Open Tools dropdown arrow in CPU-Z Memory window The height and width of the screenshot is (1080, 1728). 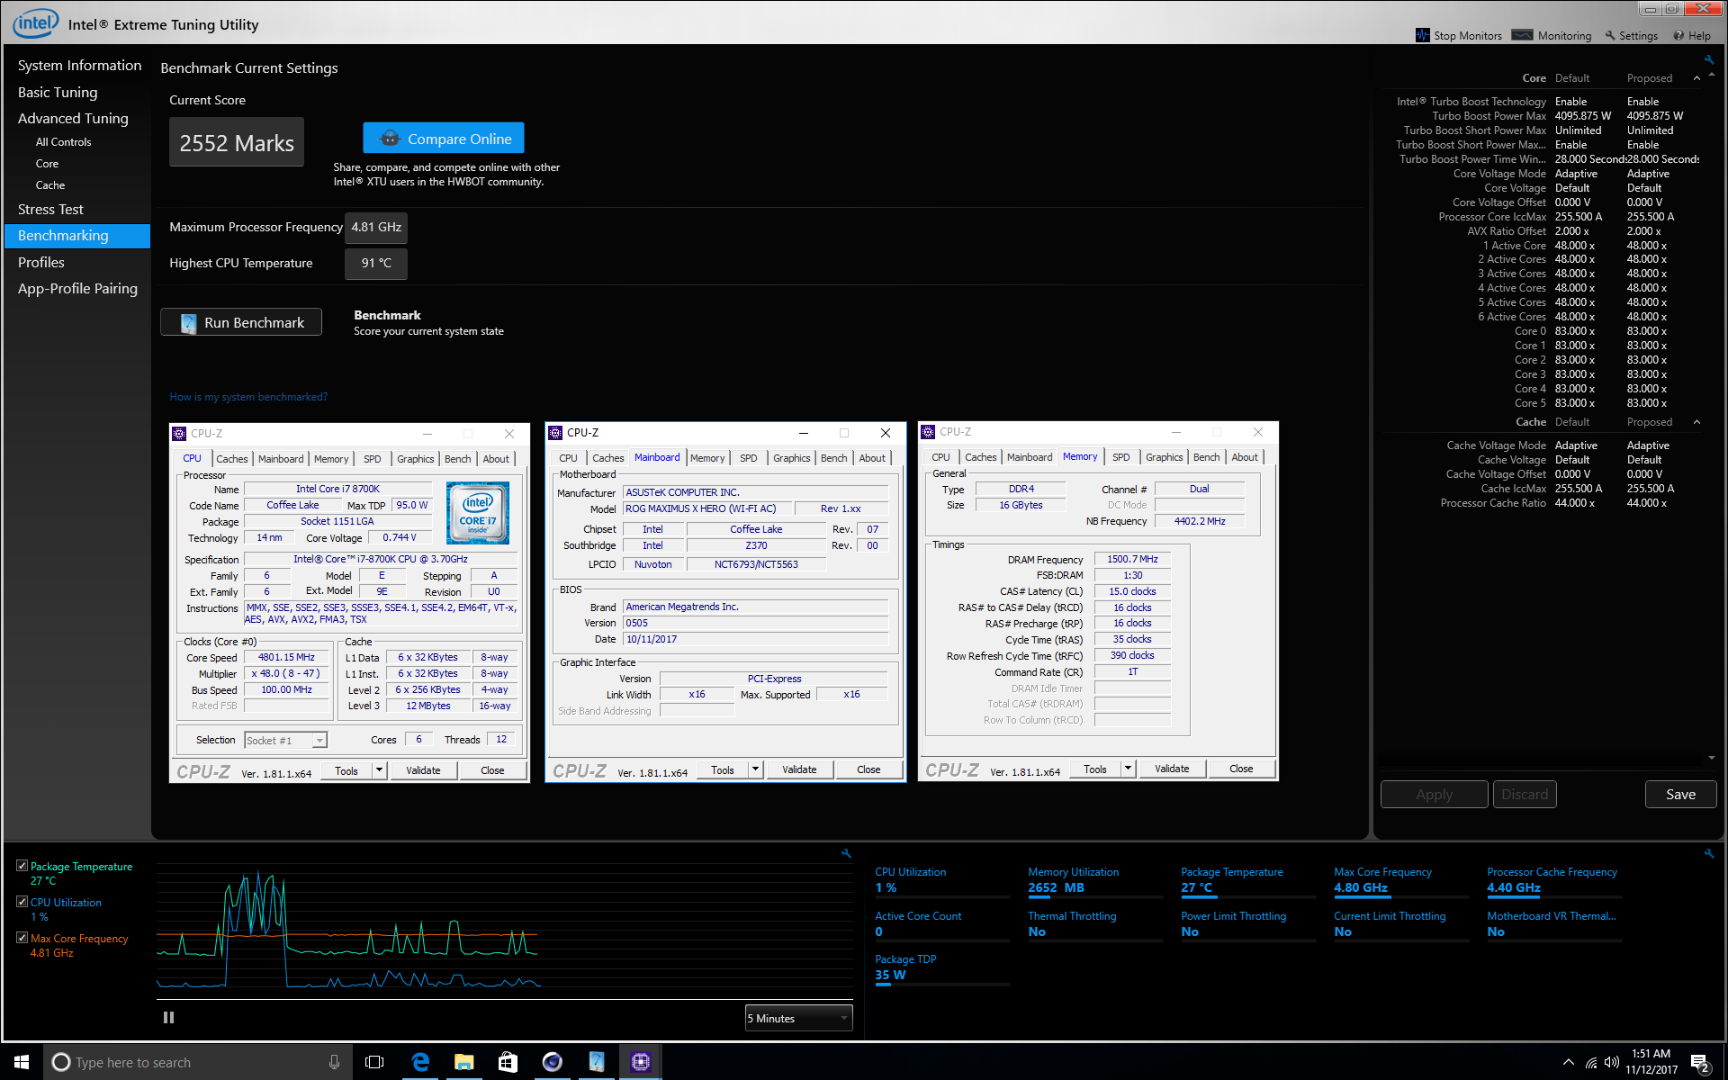[1128, 768]
